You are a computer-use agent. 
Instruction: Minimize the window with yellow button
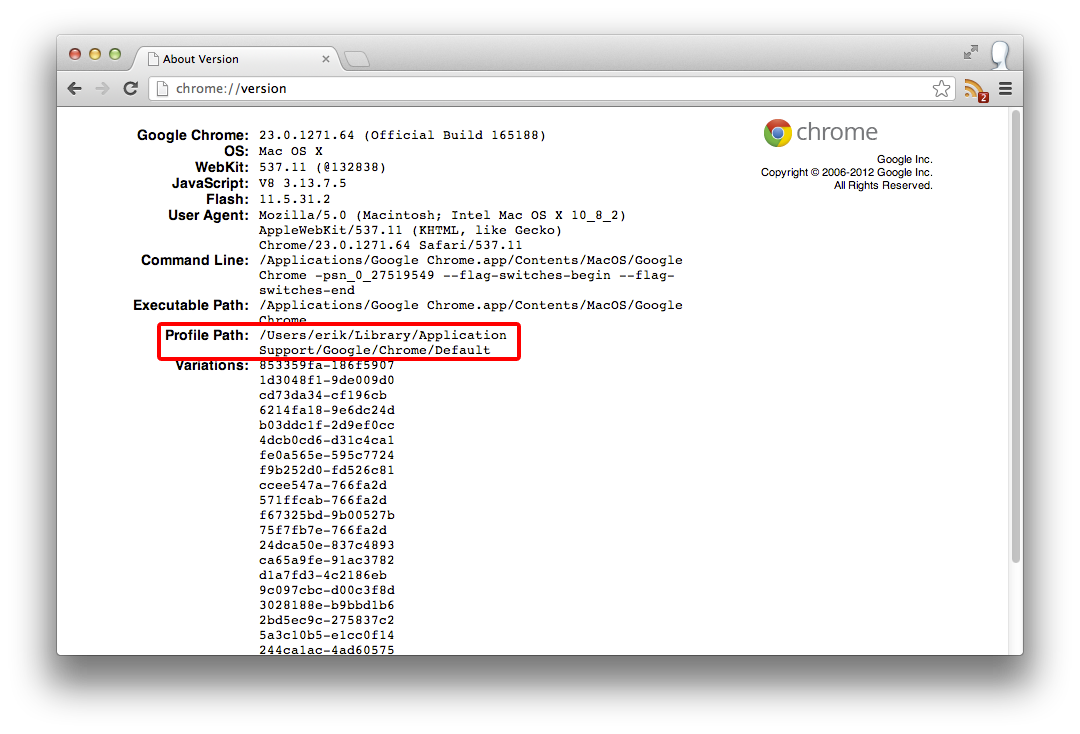click(x=95, y=54)
